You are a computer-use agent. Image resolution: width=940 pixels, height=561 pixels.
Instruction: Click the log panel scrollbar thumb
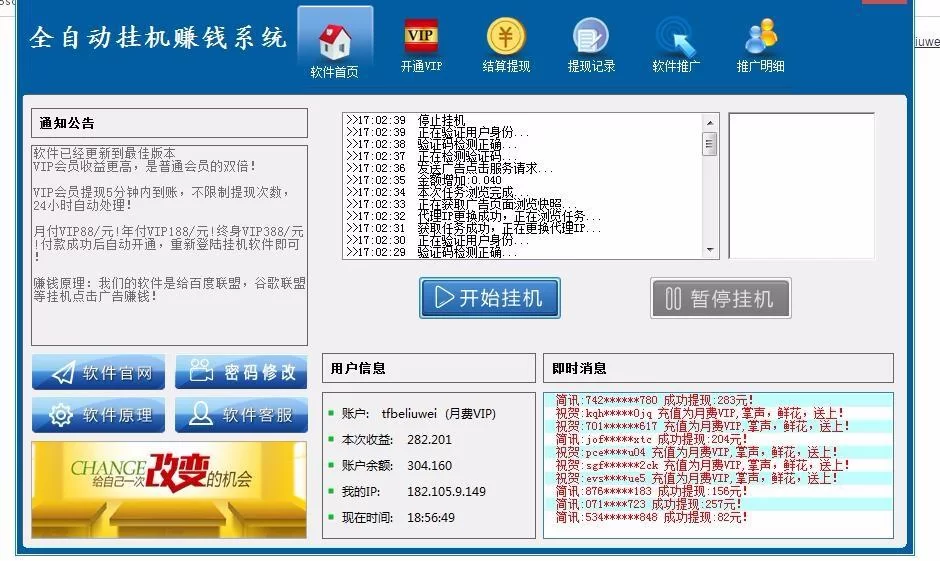point(710,144)
